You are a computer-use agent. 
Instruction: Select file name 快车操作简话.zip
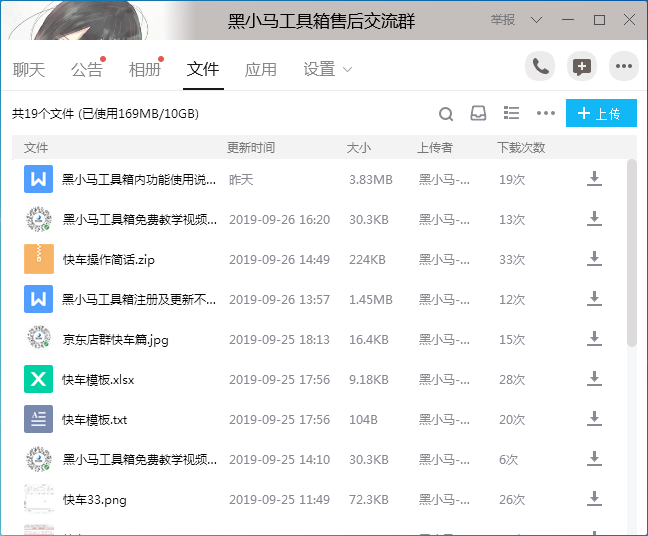(x=109, y=260)
